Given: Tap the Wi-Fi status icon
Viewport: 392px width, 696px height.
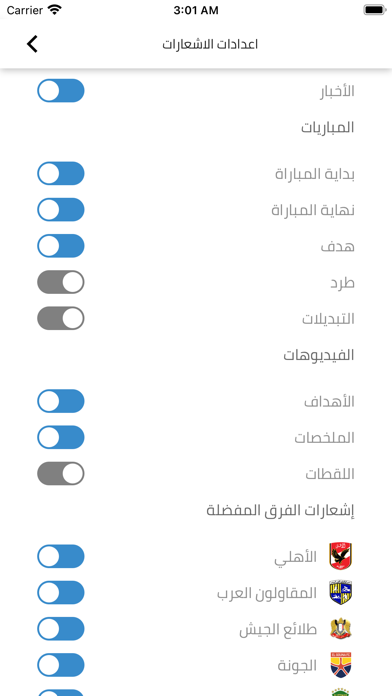Looking at the screenshot, I should click(55, 10).
